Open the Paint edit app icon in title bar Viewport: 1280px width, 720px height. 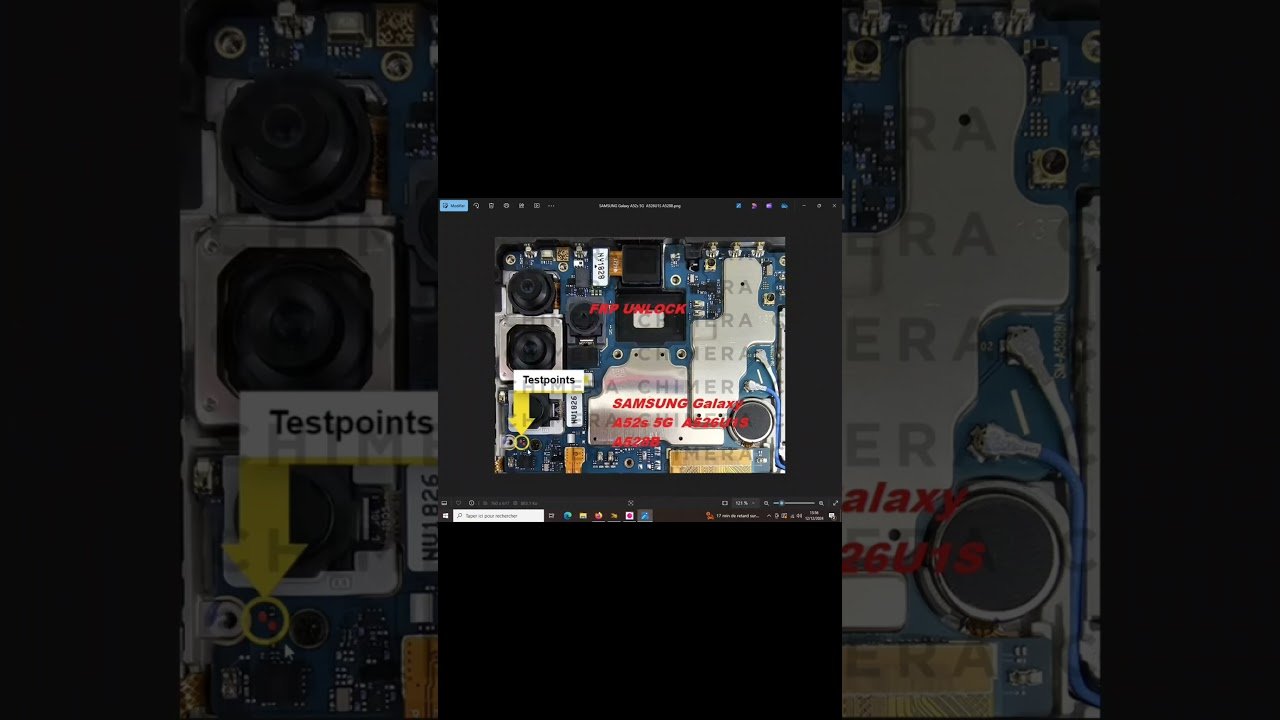[x=739, y=205]
